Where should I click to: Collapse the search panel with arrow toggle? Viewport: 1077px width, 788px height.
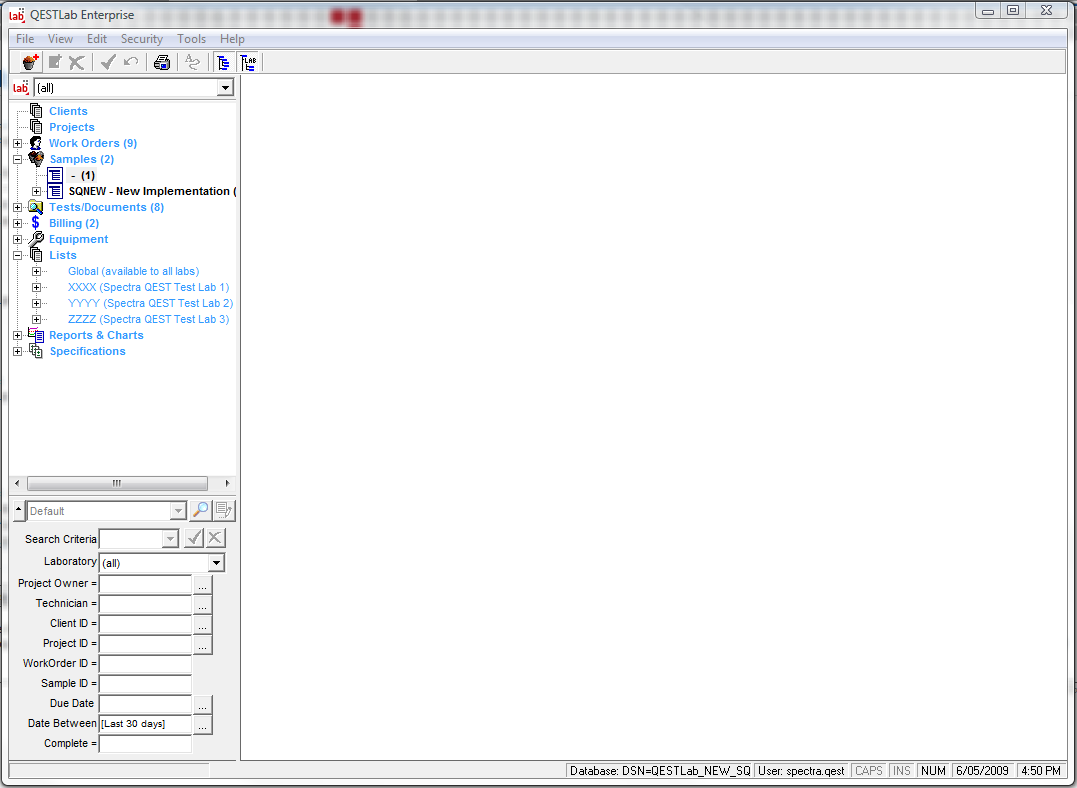[19, 511]
